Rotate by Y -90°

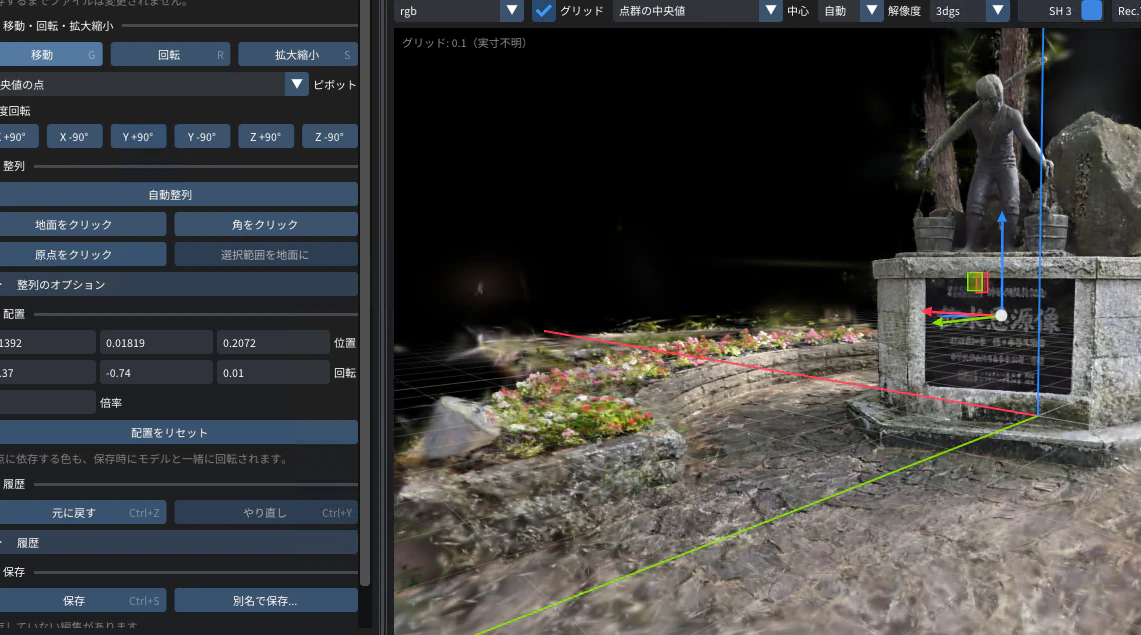[202, 137]
